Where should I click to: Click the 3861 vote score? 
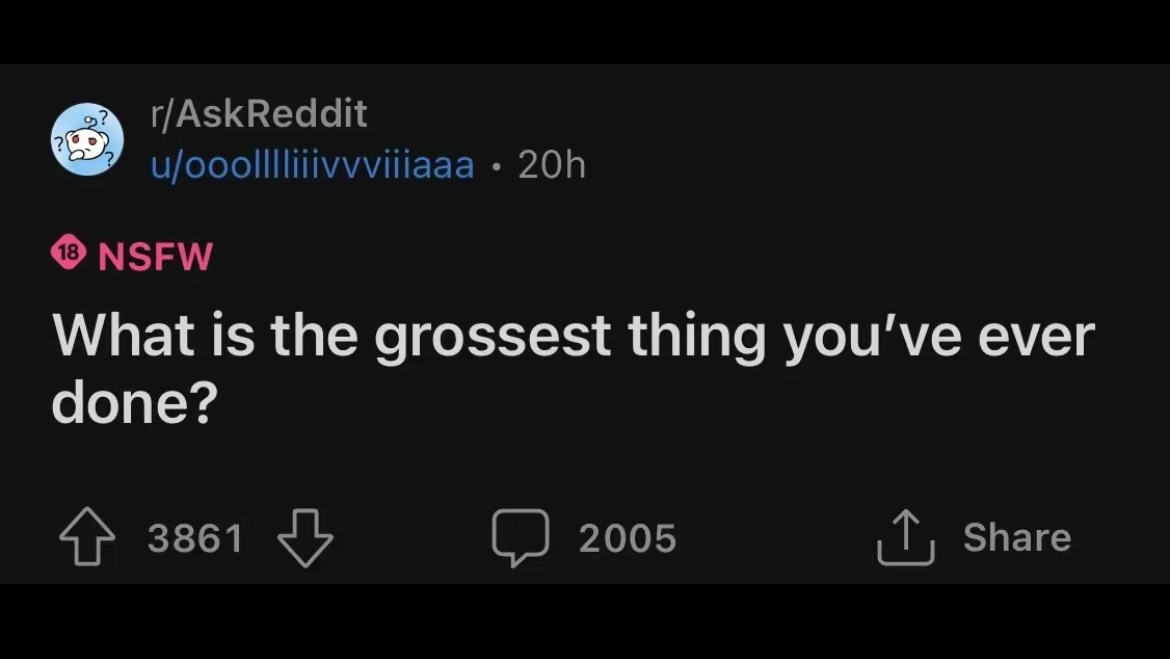[x=195, y=538]
